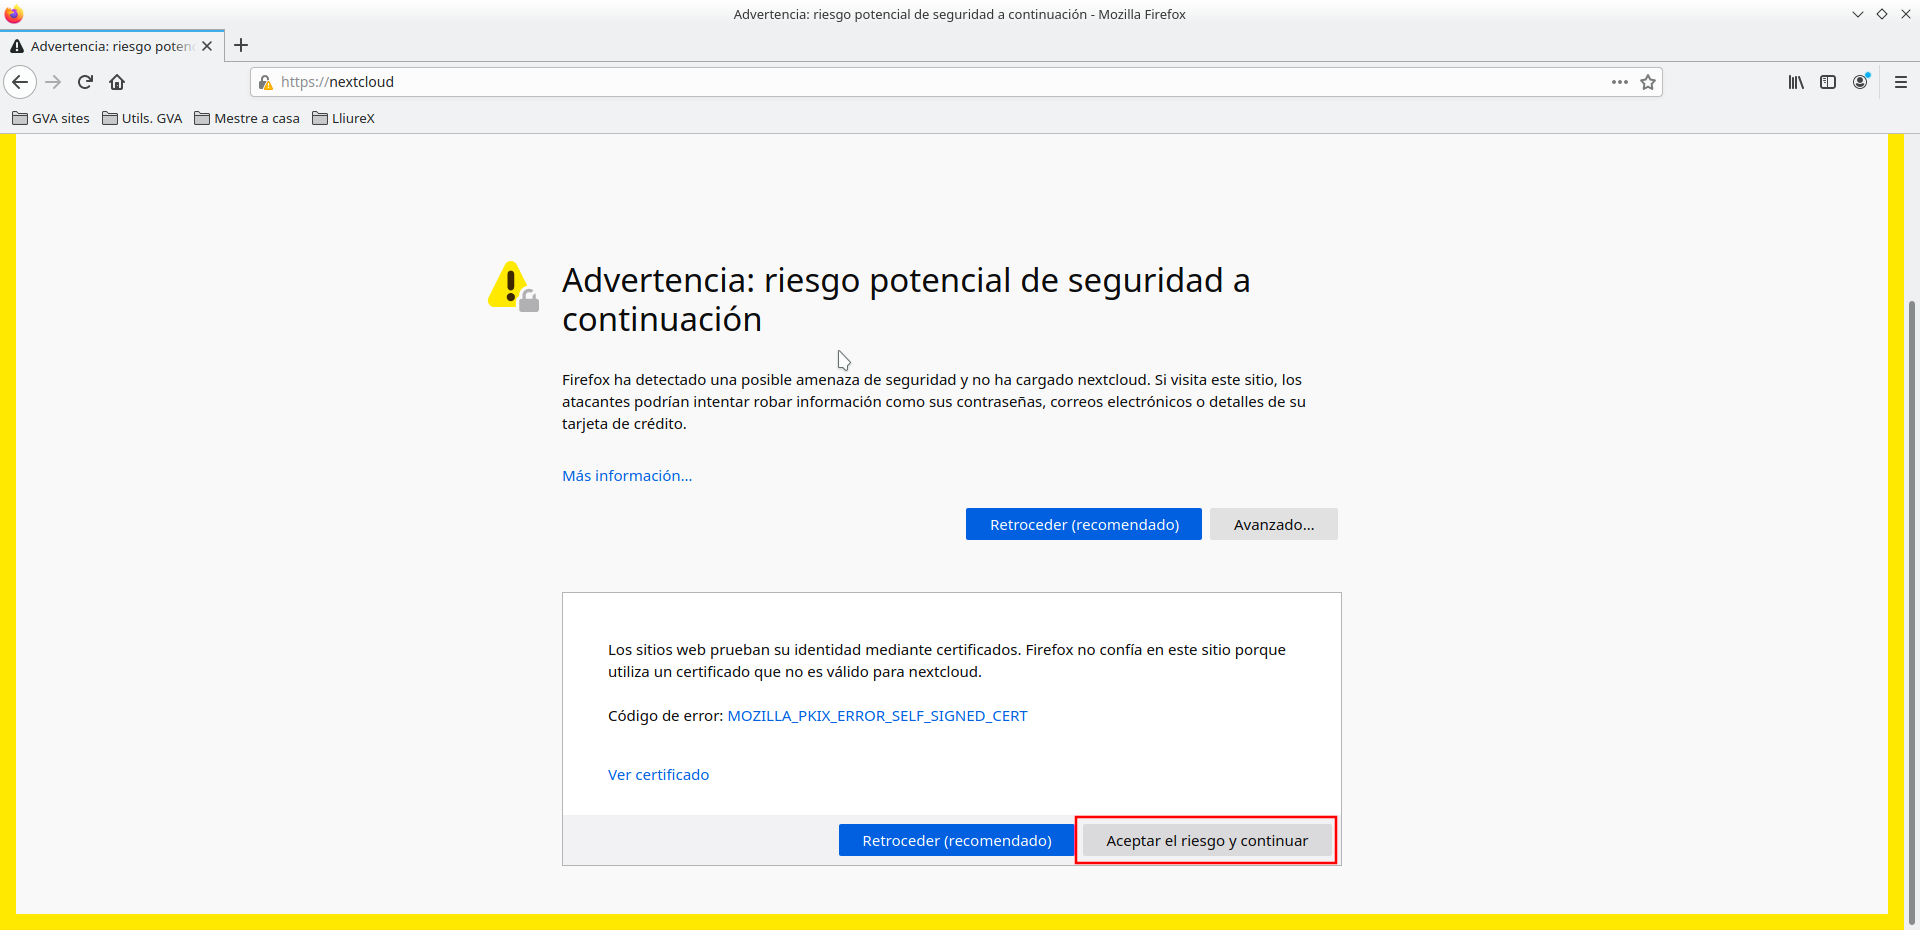1920x930 pixels.
Task: Click the Back navigation arrow
Action: click(20, 82)
